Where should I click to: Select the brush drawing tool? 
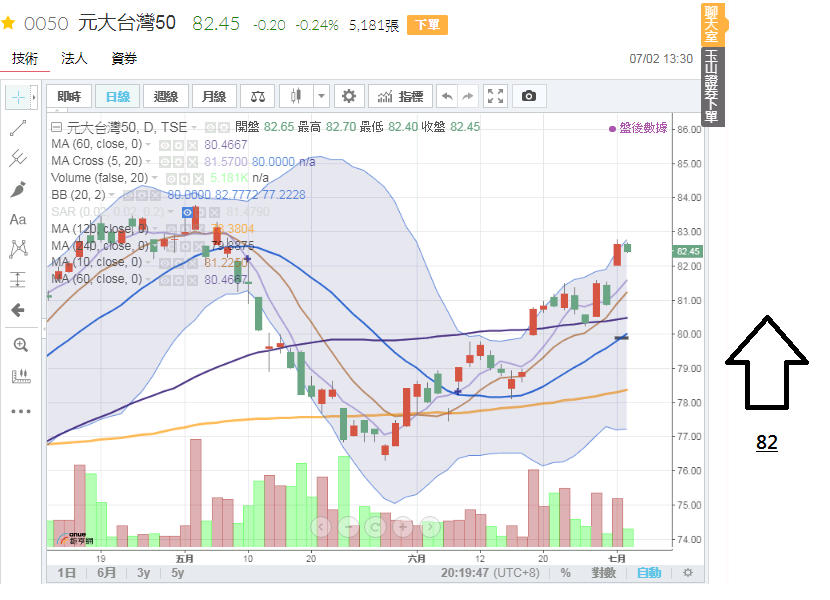(x=18, y=189)
